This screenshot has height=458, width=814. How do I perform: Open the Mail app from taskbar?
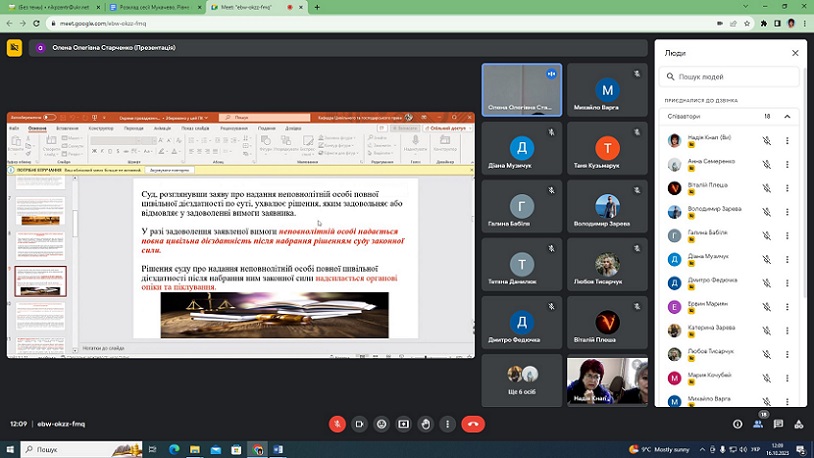(216, 449)
